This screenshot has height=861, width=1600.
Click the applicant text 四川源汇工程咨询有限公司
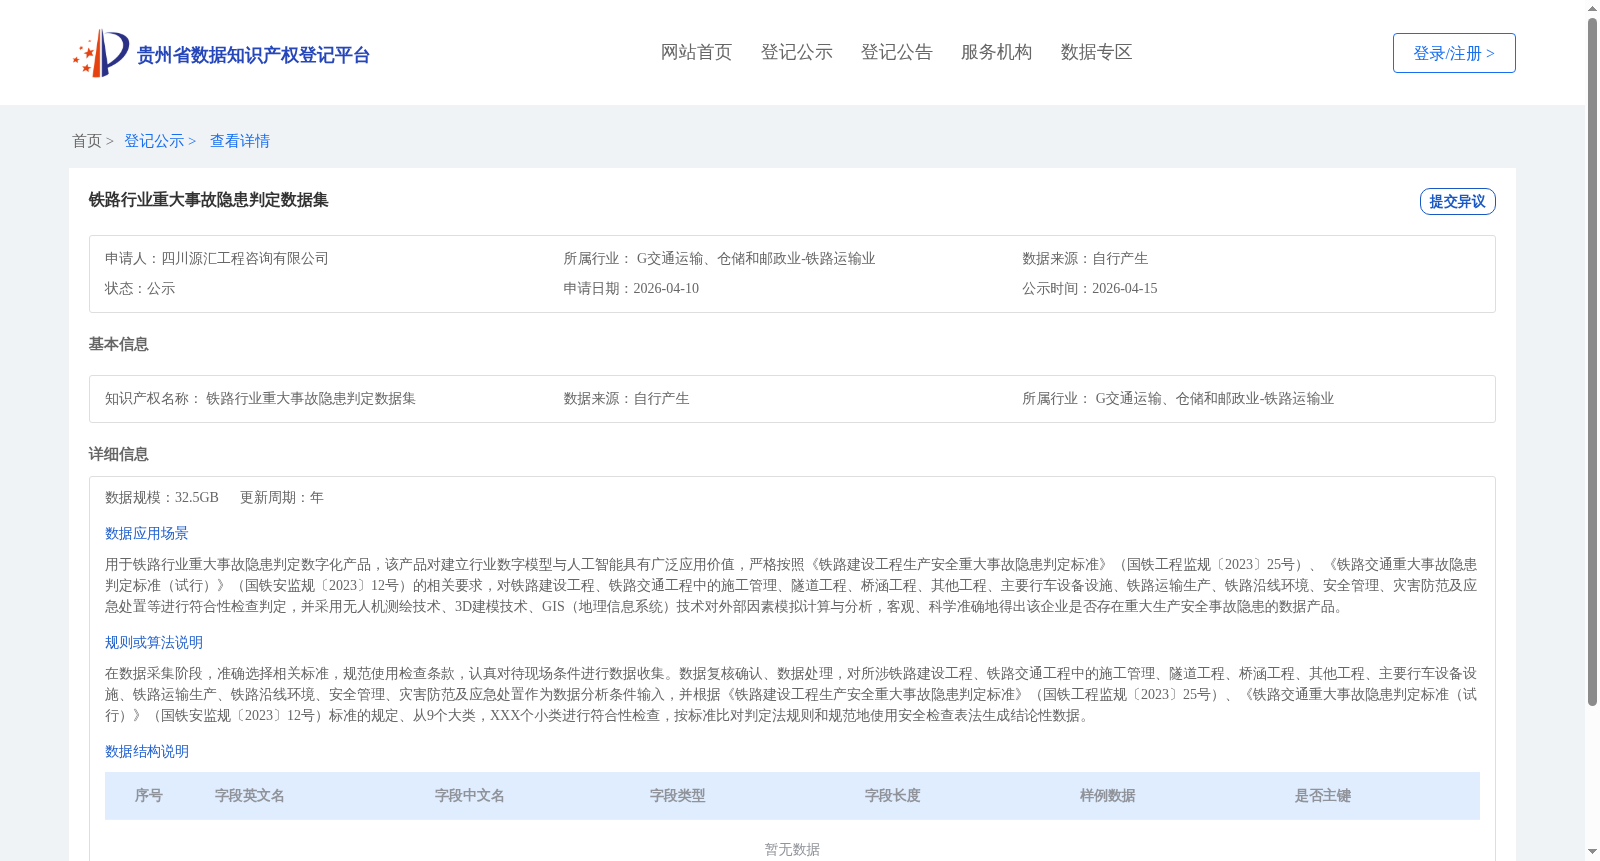click(x=245, y=259)
